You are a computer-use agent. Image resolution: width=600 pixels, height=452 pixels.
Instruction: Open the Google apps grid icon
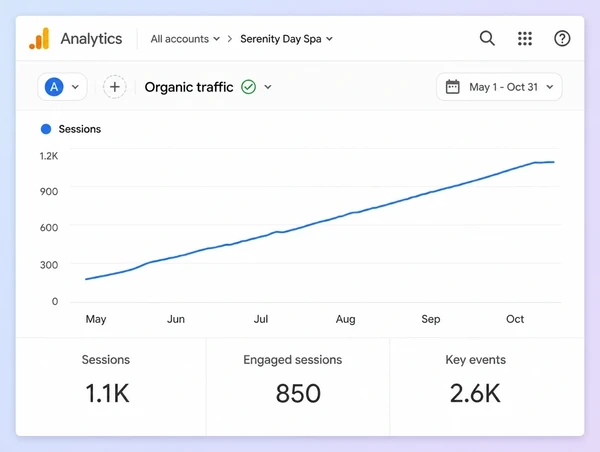pyautogui.click(x=525, y=39)
